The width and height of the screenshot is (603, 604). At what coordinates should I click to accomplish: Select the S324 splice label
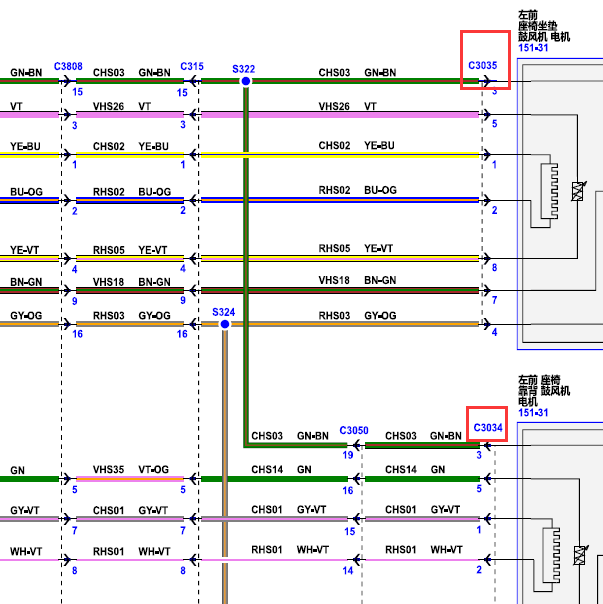tap(223, 312)
